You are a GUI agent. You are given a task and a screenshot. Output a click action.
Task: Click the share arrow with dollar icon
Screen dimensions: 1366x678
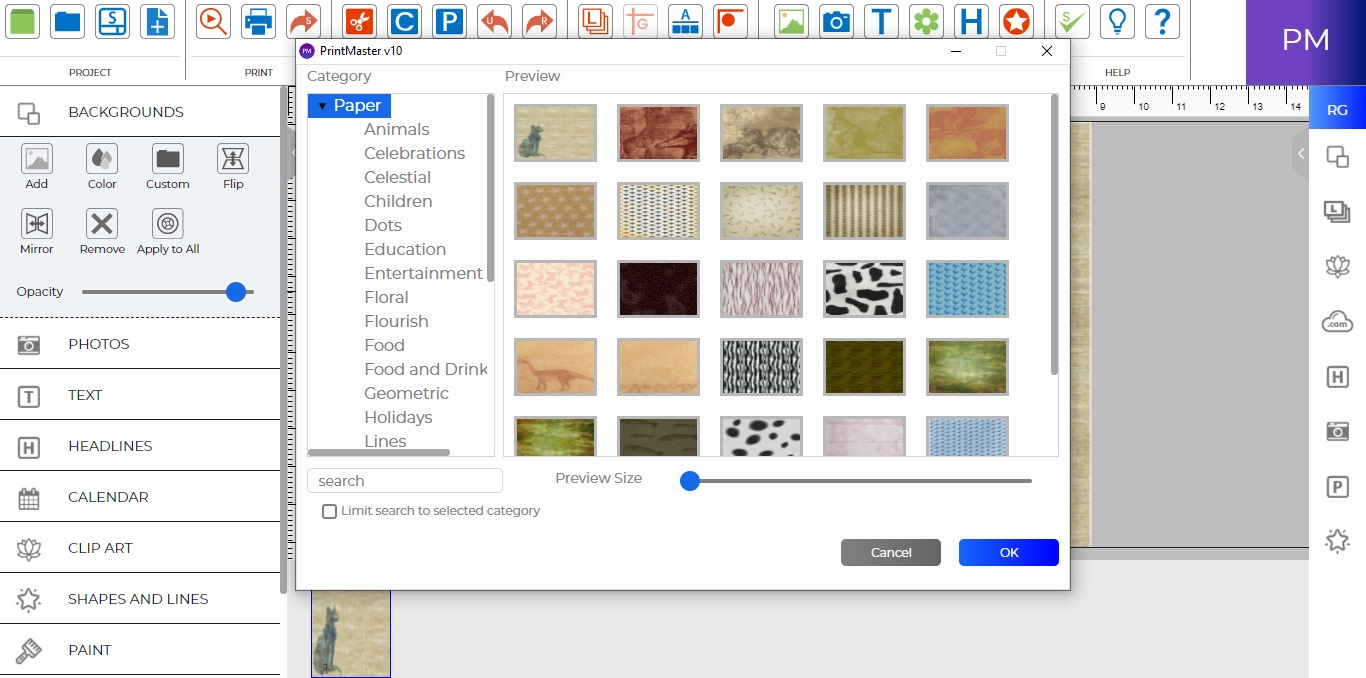click(x=303, y=21)
